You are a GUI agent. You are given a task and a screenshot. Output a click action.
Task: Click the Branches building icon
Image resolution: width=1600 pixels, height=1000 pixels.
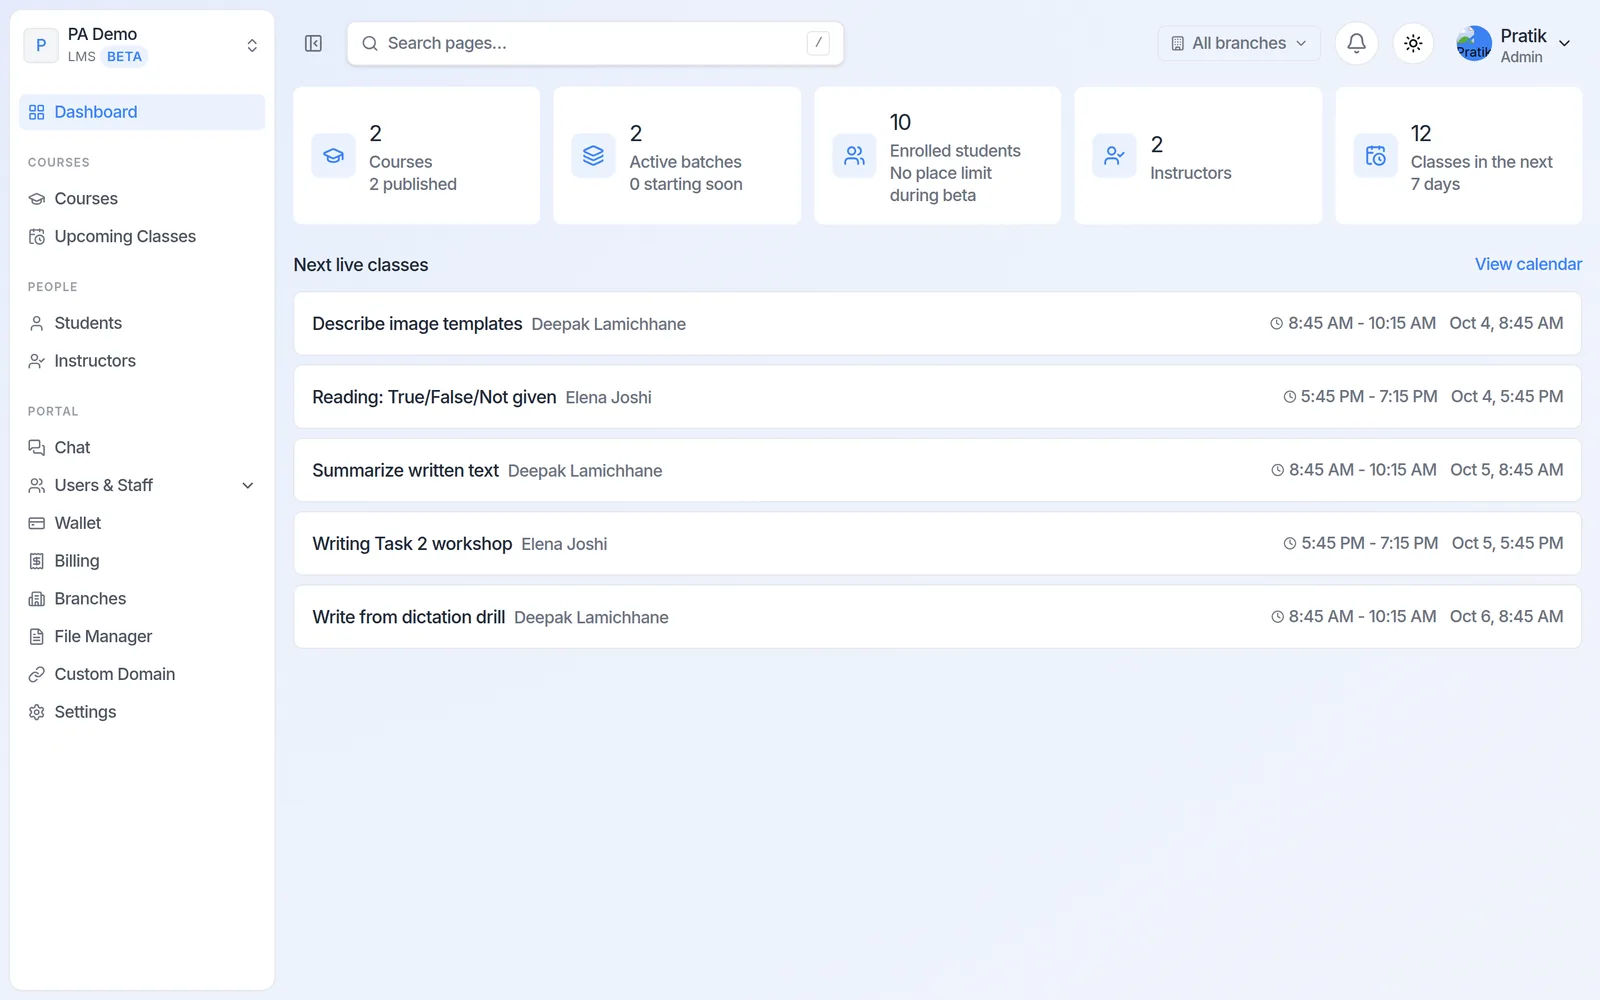(x=37, y=599)
